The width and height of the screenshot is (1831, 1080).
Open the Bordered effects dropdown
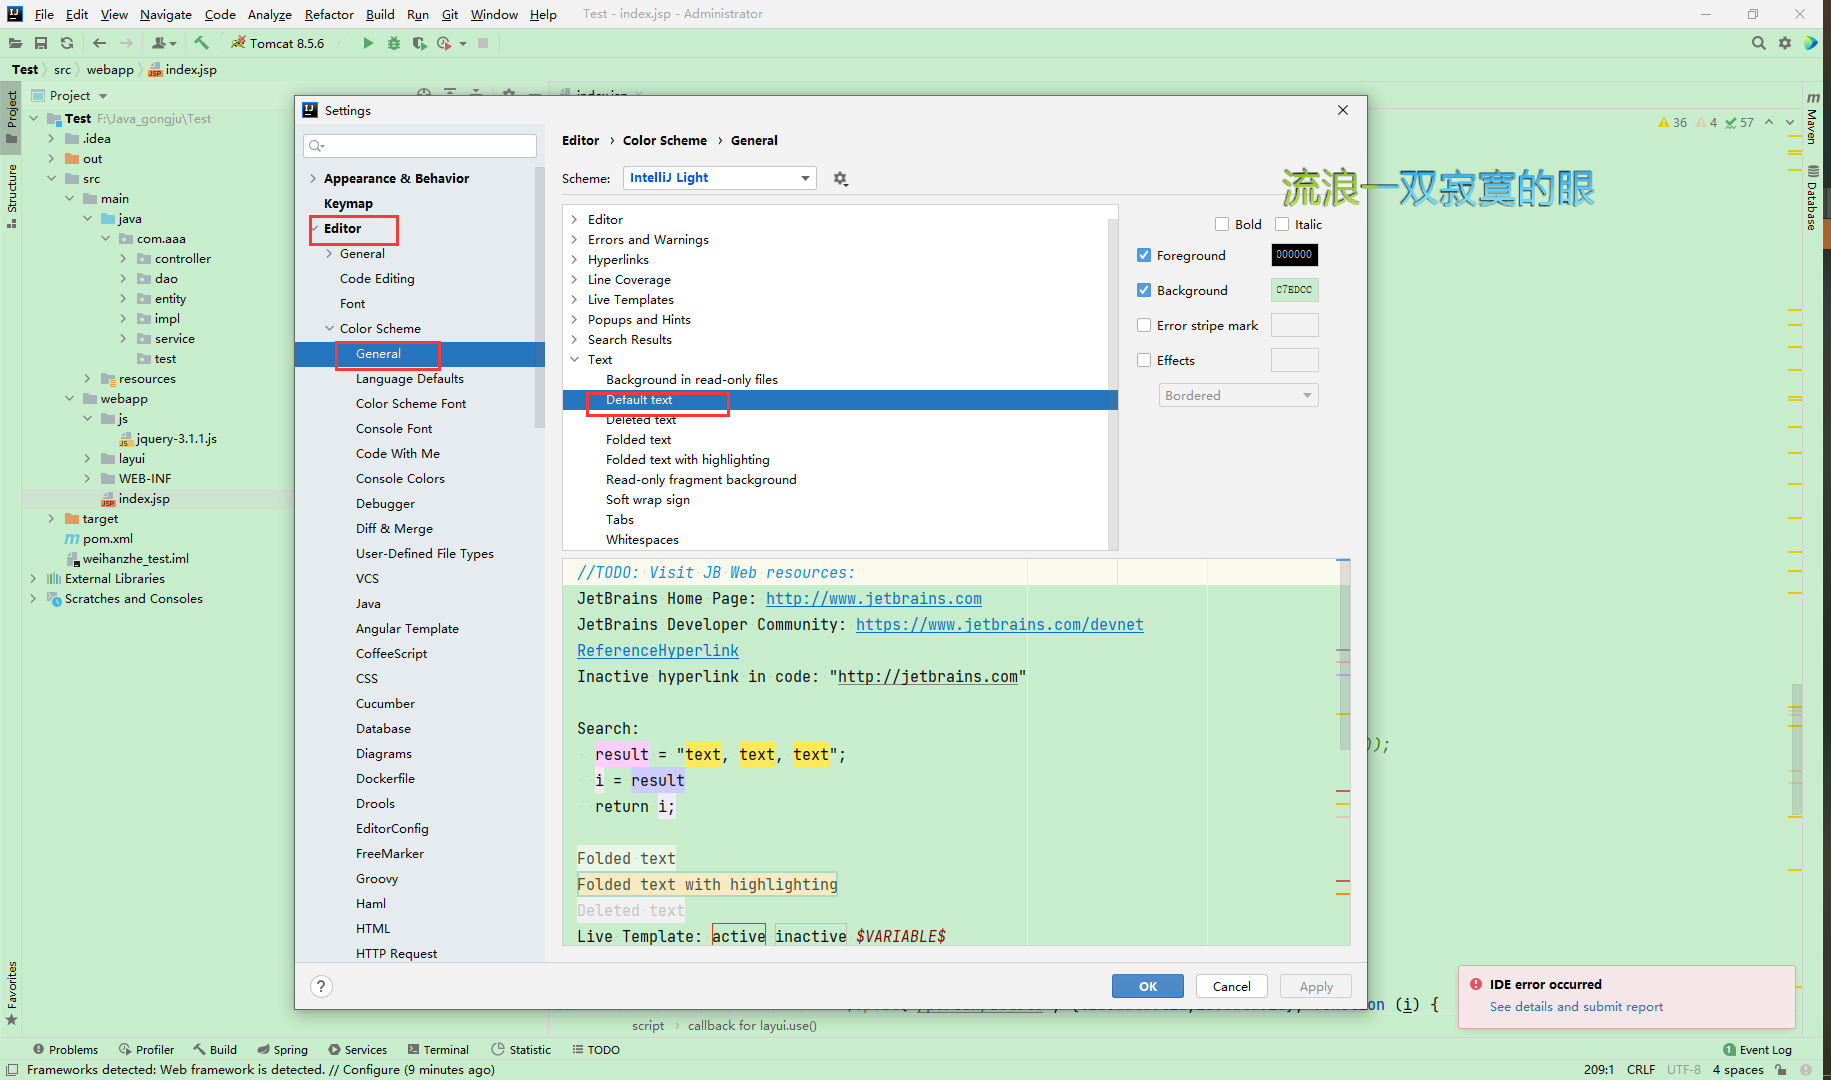click(1237, 395)
